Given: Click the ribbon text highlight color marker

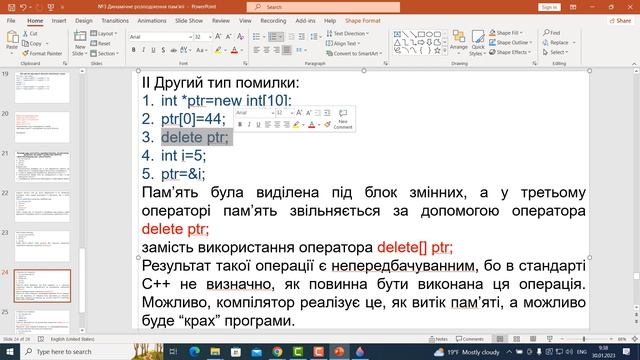Looking at the screenshot, I should (x=218, y=50).
